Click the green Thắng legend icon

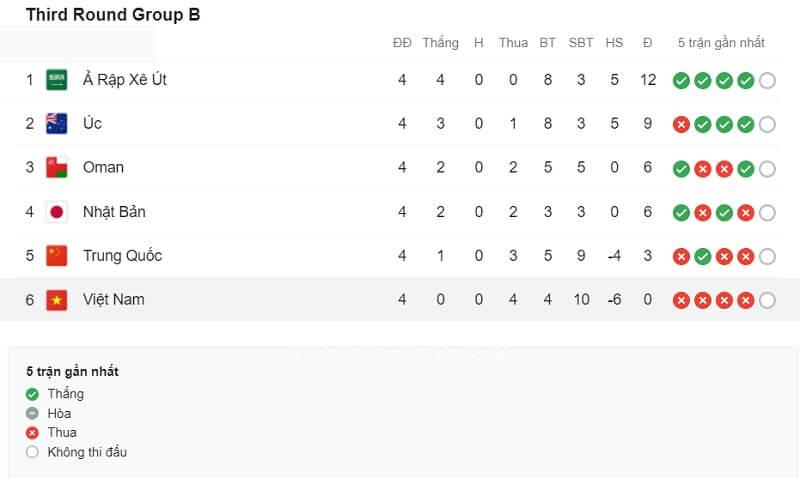[x=33, y=394]
